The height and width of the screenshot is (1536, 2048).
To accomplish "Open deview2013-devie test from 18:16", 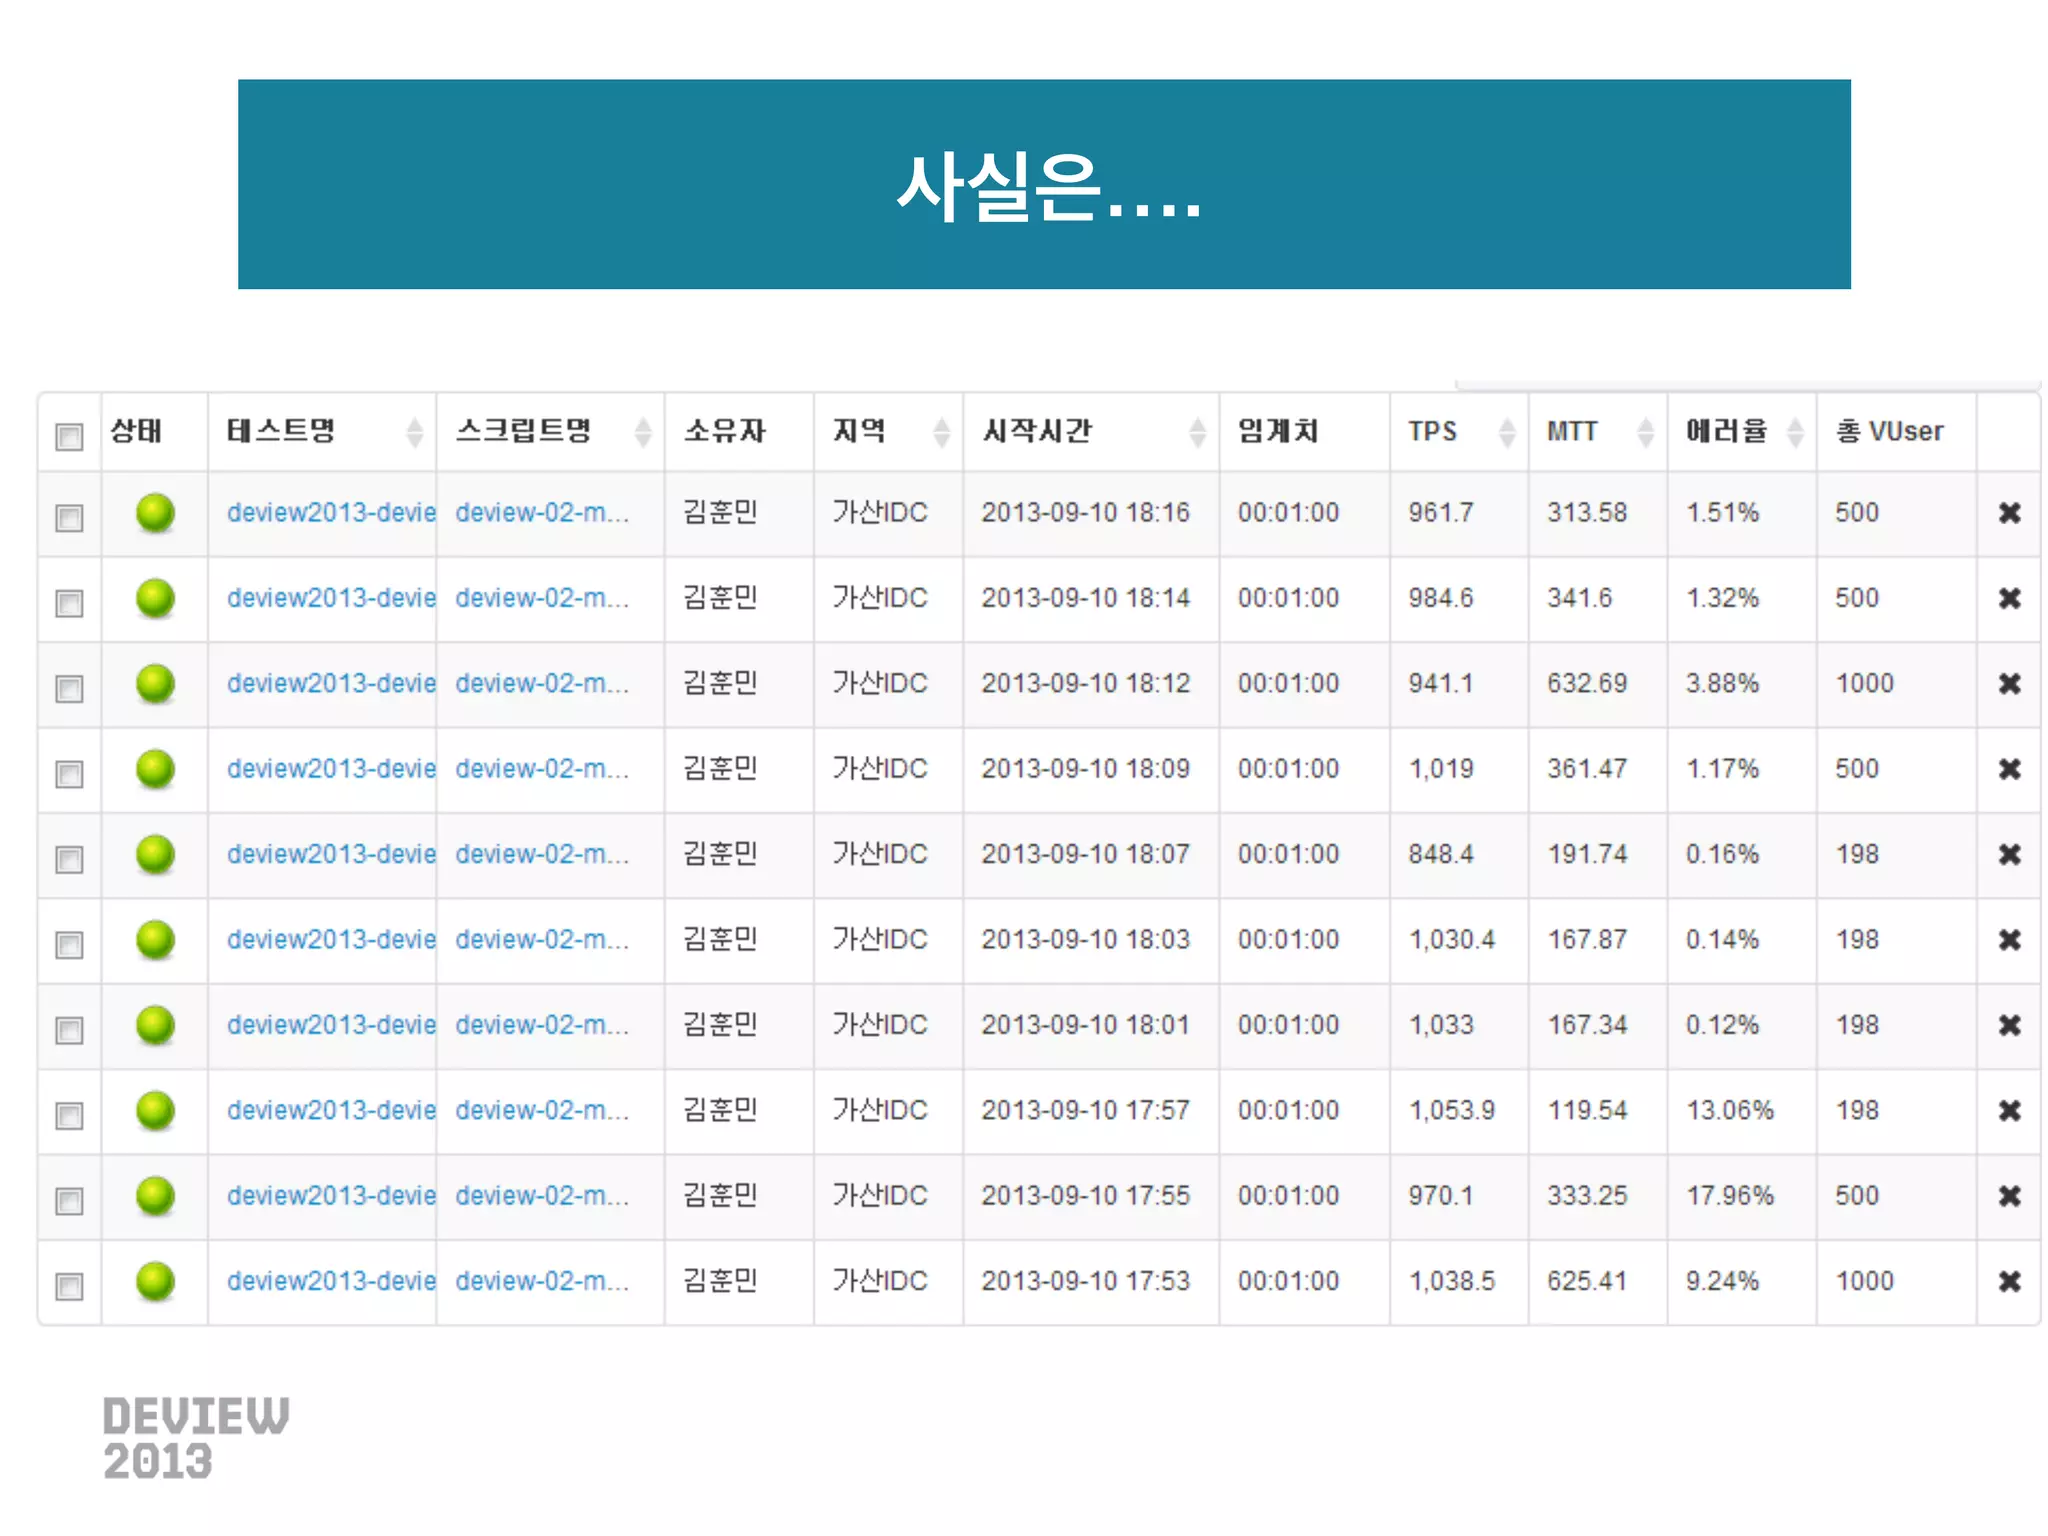I will coord(331,513).
